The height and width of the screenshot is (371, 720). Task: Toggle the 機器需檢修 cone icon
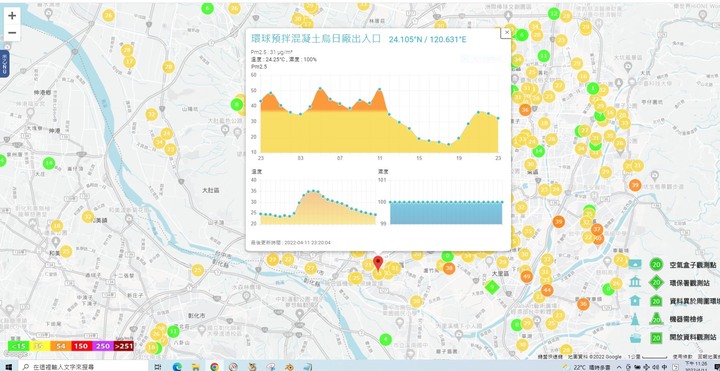point(635,319)
